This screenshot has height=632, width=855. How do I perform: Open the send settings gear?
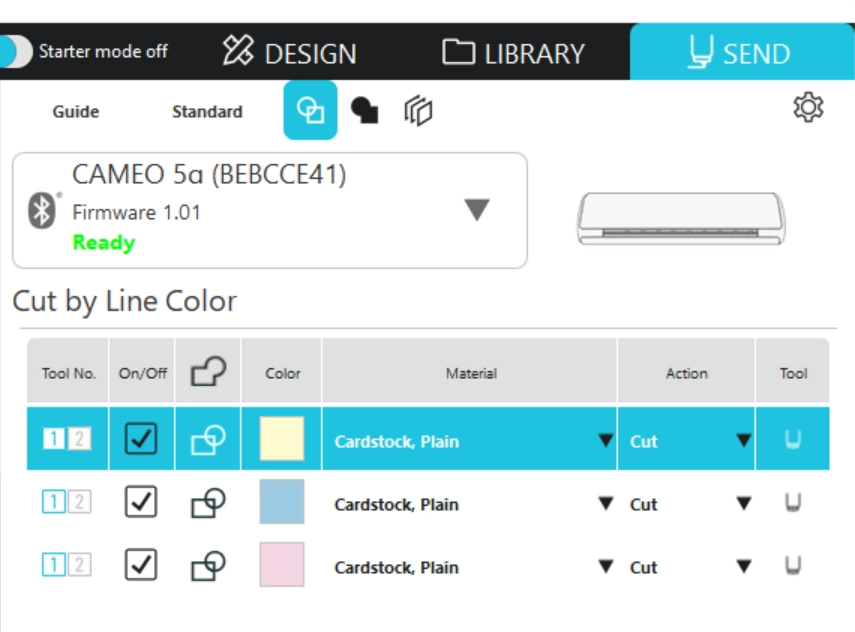(808, 108)
